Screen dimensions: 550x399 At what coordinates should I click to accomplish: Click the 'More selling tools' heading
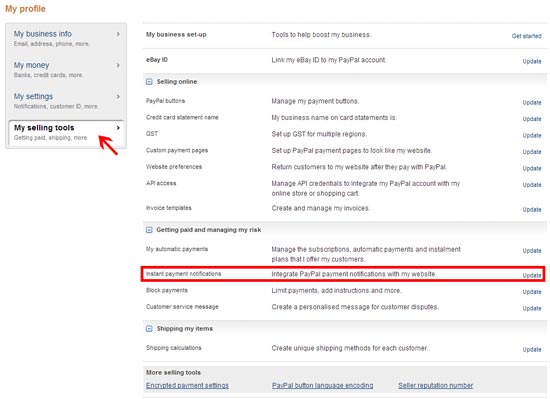click(173, 373)
